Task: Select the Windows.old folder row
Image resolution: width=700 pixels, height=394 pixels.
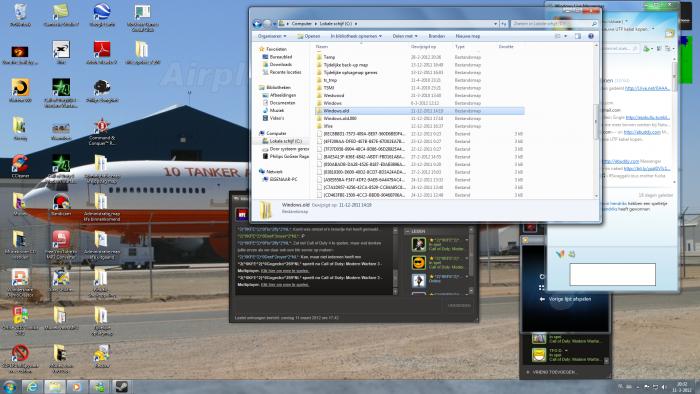Action: 420,111
